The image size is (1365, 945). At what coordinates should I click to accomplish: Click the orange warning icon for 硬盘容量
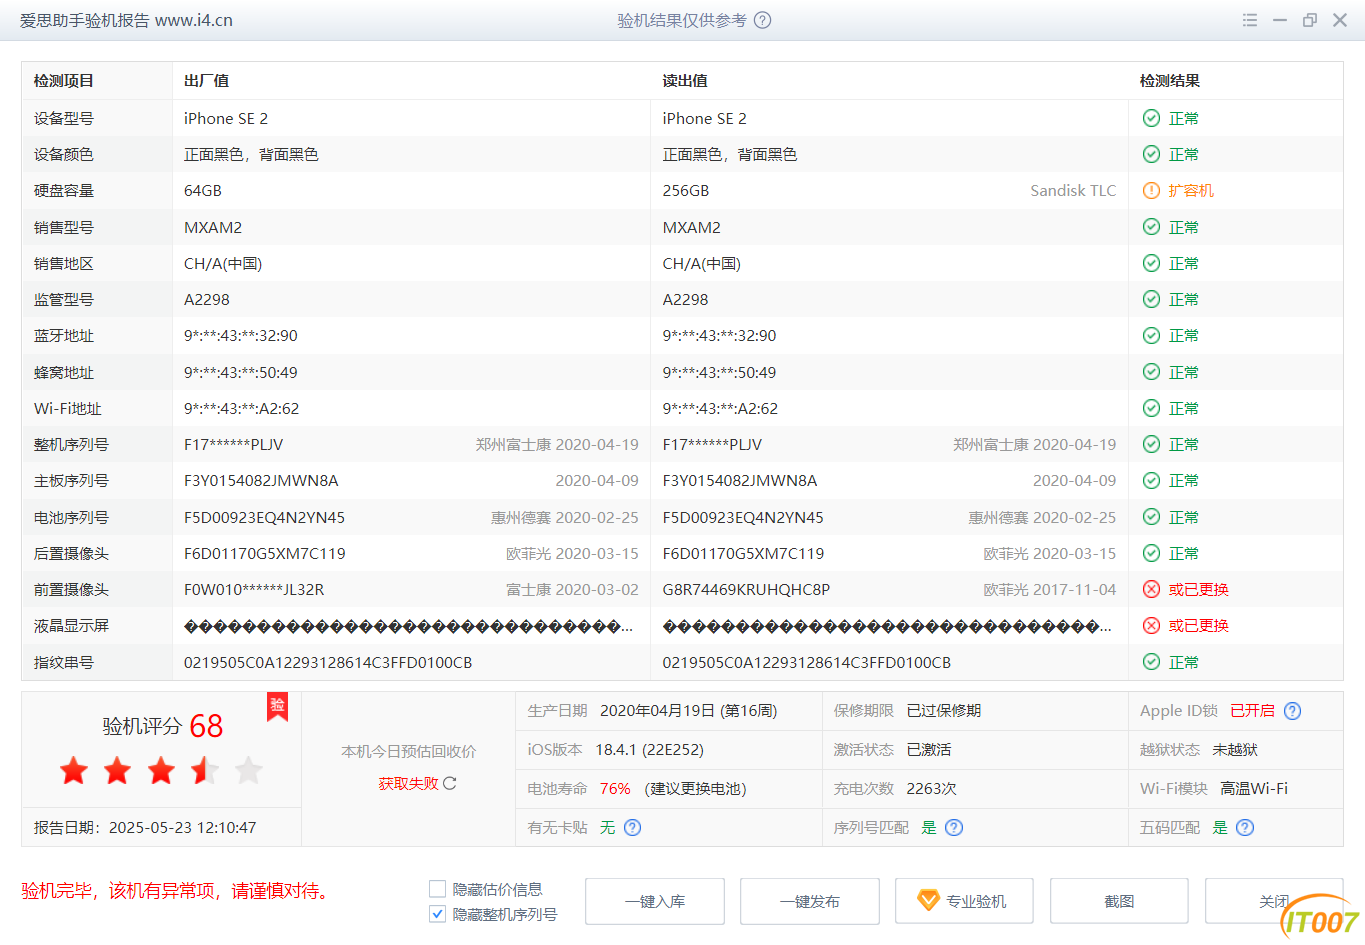click(1151, 190)
